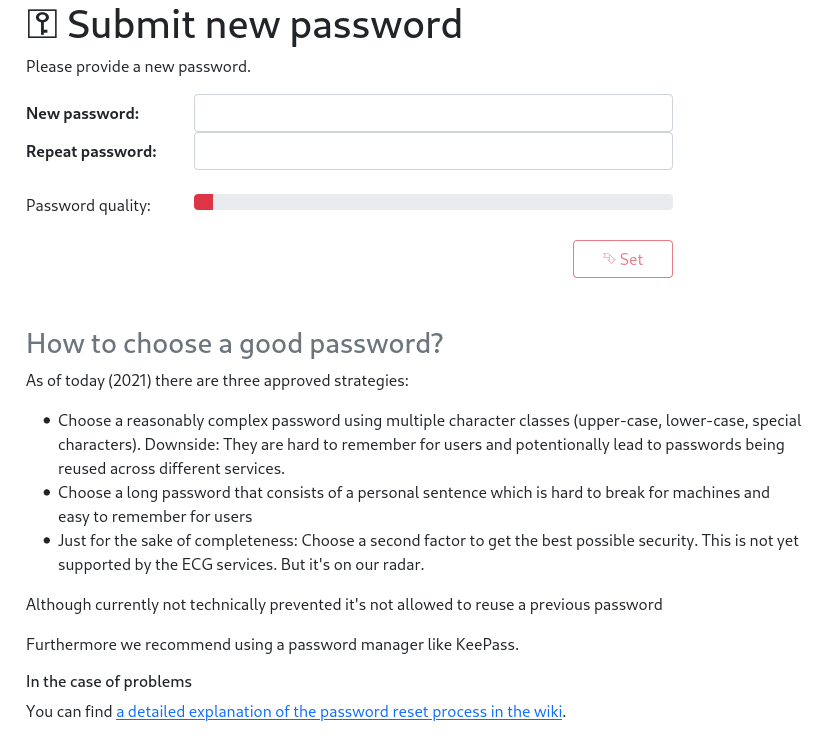Open the password reset process wiki link

pyautogui.click(x=339, y=712)
